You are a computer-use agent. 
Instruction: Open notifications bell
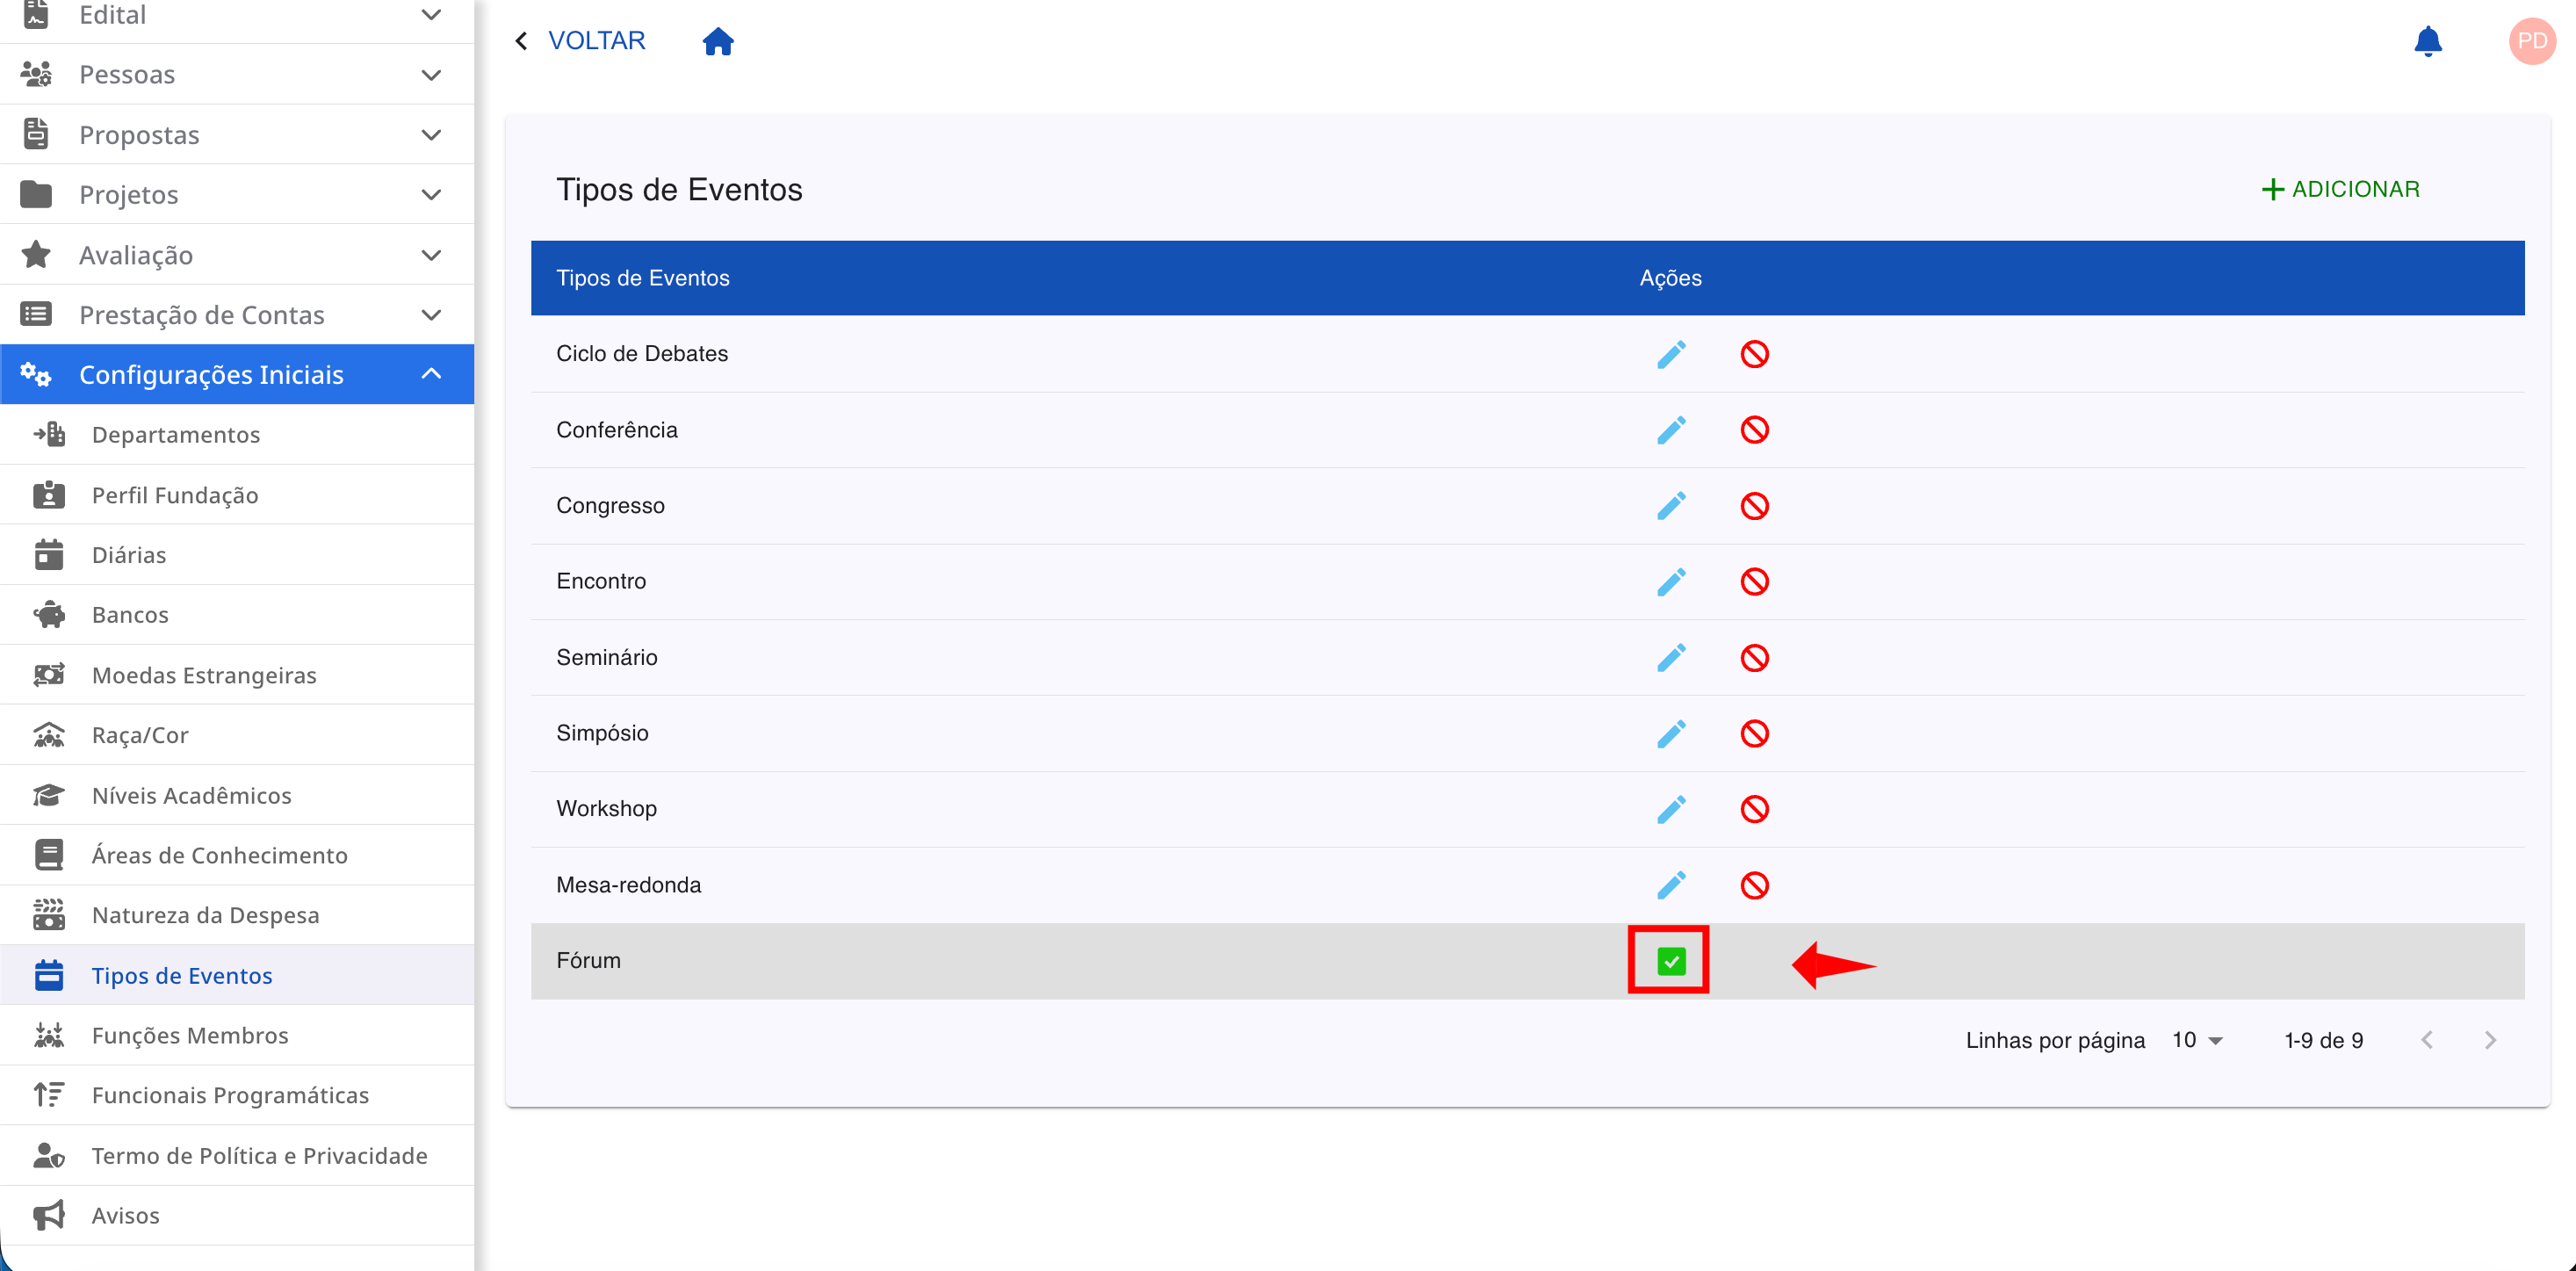tap(2427, 41)
